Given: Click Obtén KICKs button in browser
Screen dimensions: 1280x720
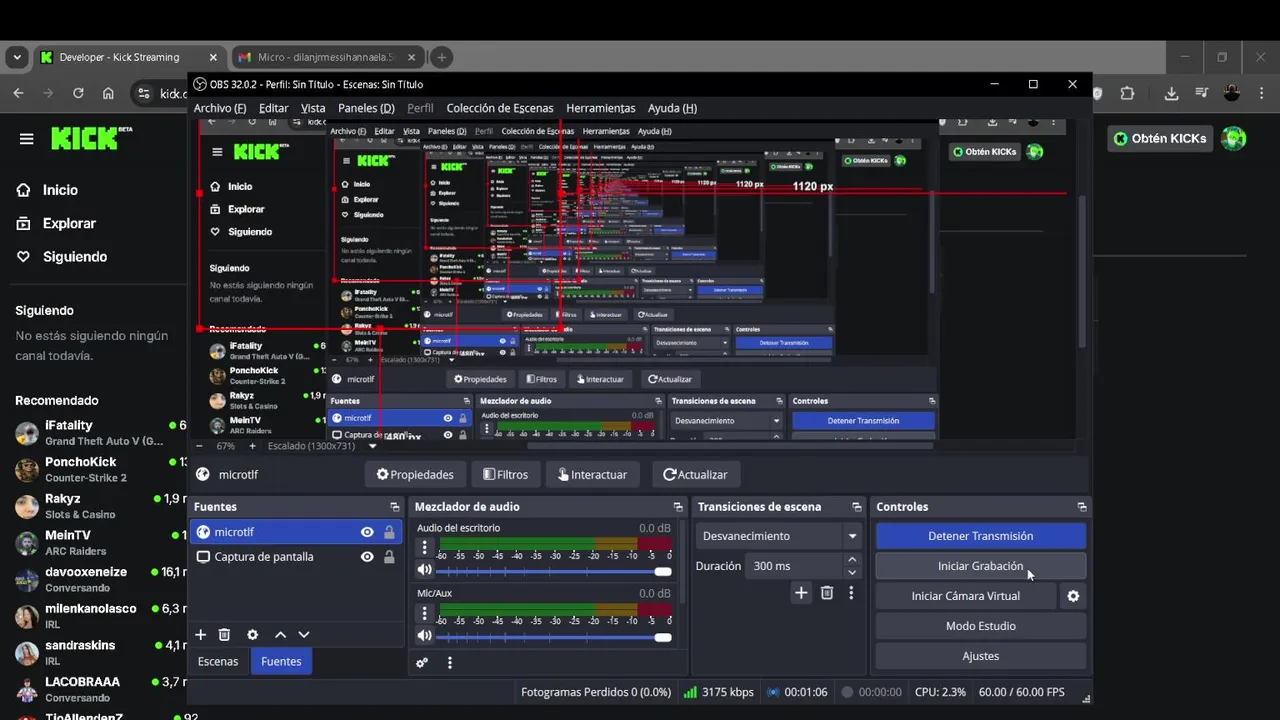Looking at the screenshot, I should point(1160,139).
